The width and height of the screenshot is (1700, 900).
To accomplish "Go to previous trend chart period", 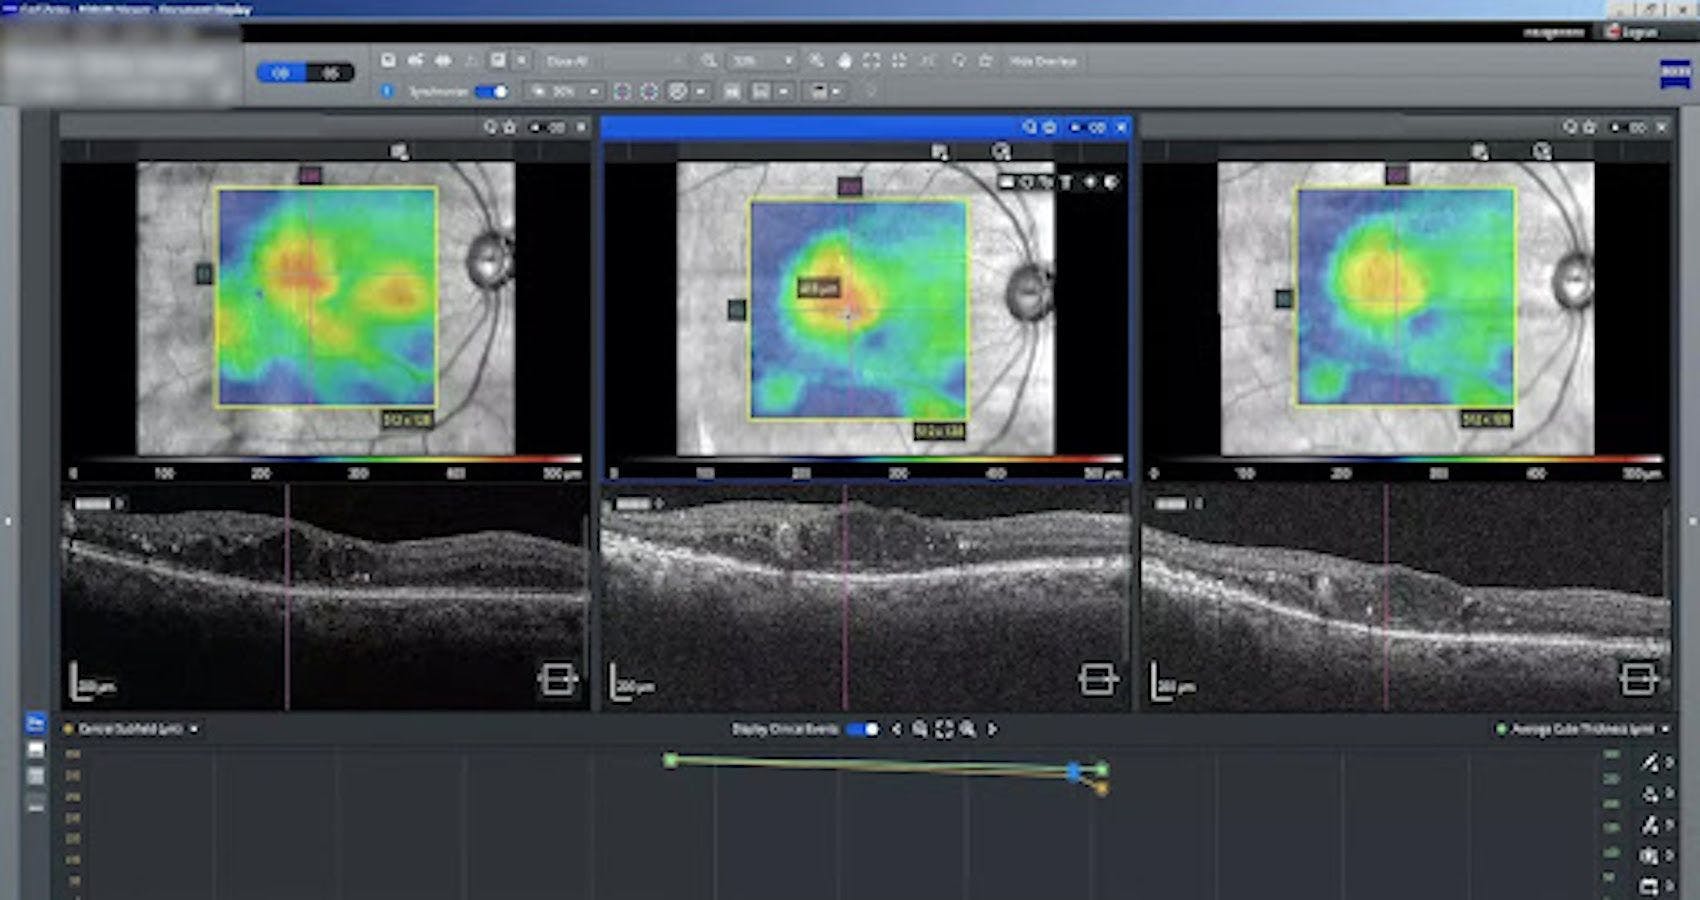I will (896, 729).
